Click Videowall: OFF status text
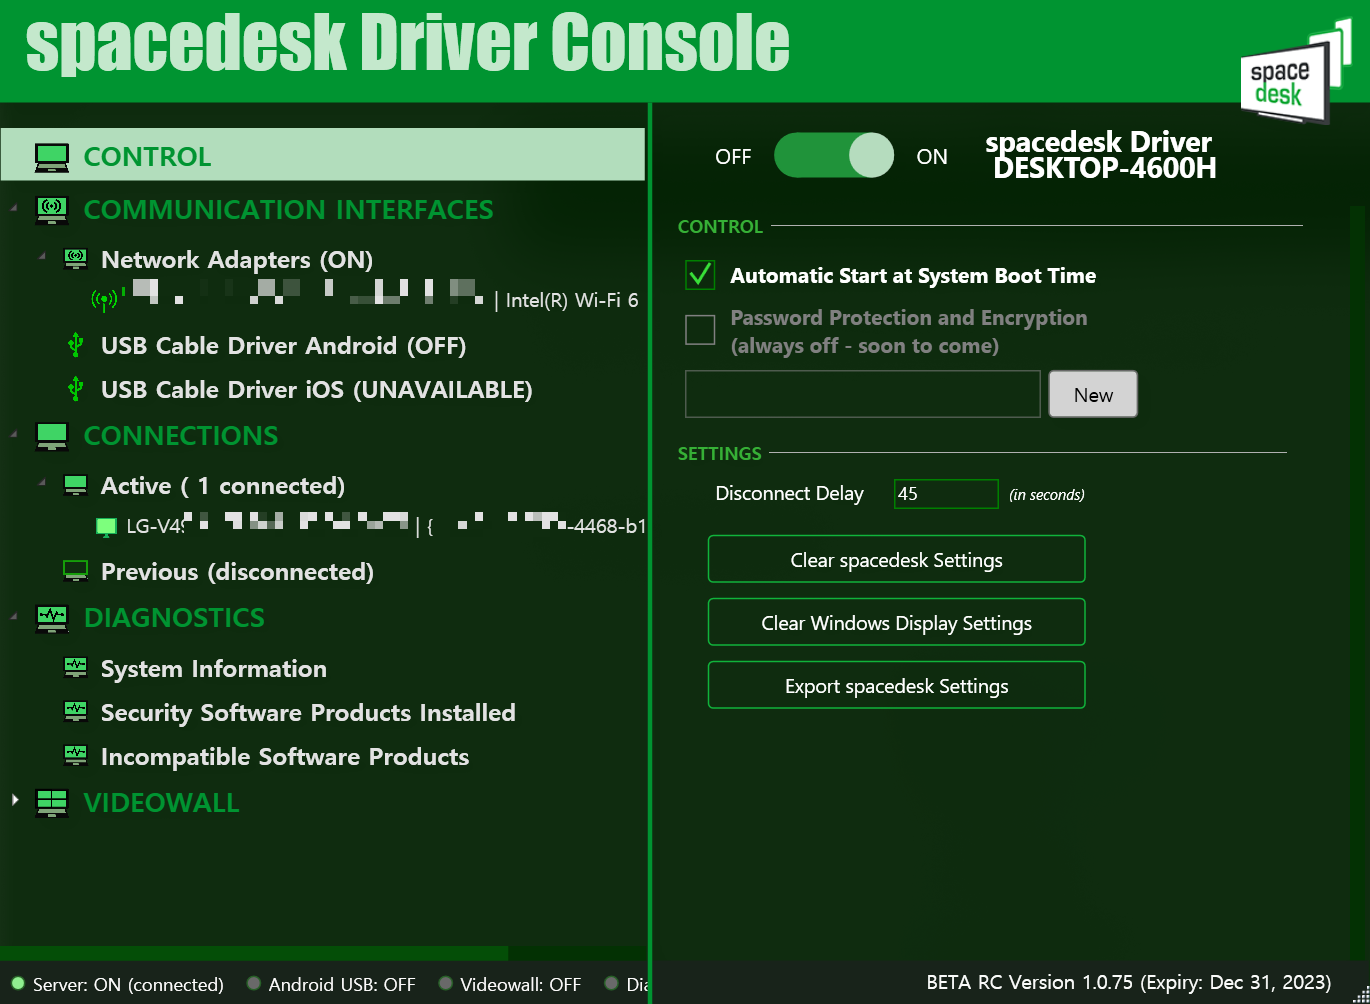This screenshot has width=1370, height=1004. [521, 984]
